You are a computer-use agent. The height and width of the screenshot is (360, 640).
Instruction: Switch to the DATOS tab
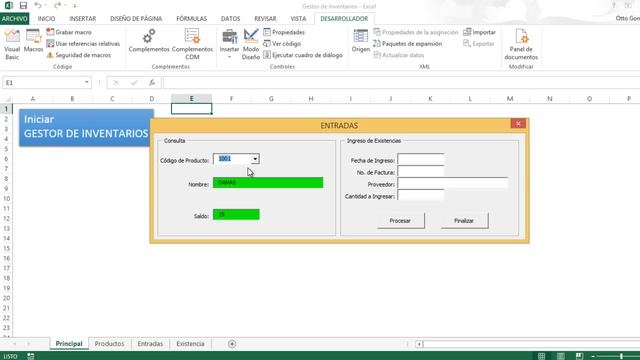(230, 19)
